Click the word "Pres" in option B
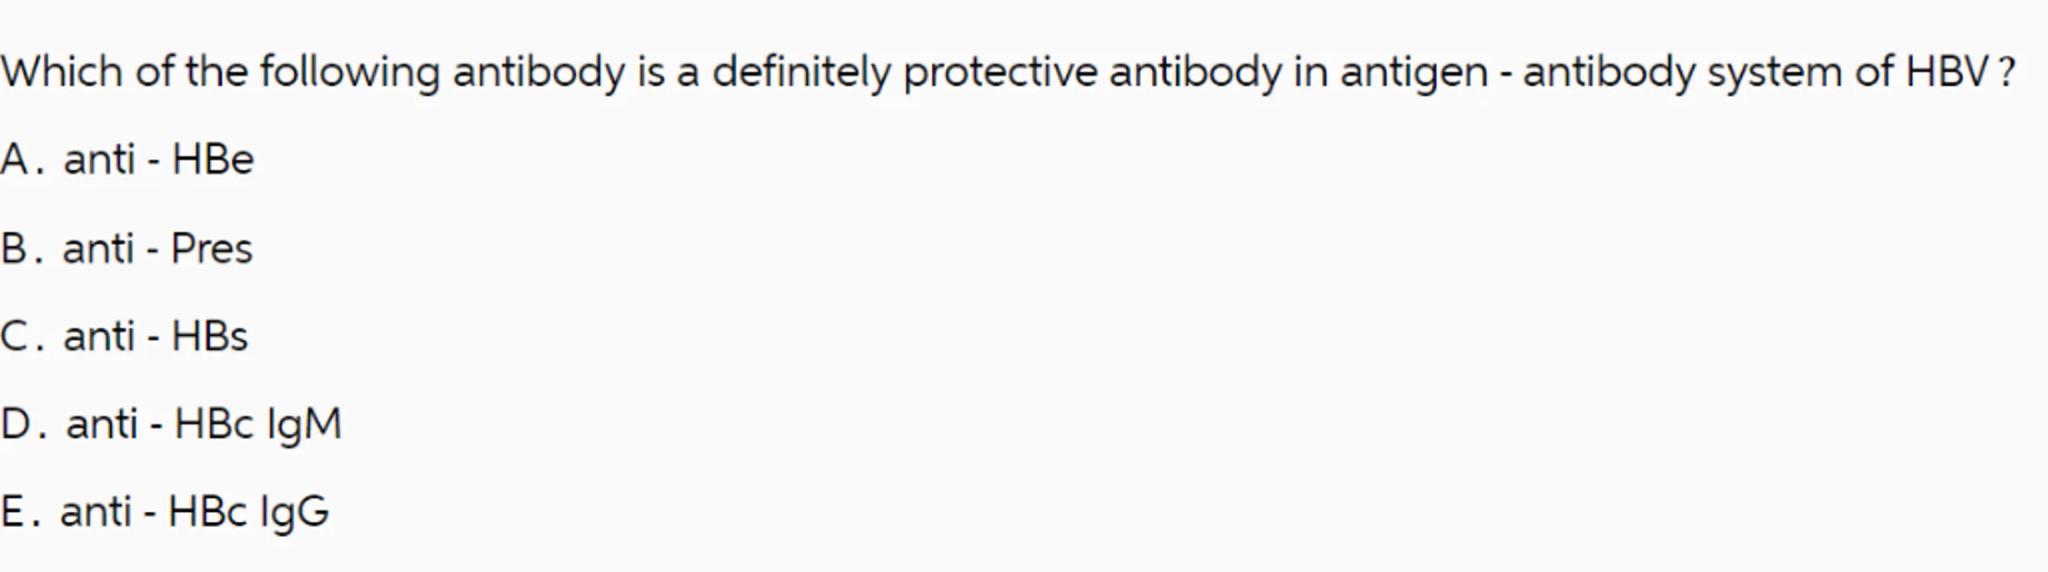The height and width of the screenshot is (572, 2048). (x=211, y=248)
